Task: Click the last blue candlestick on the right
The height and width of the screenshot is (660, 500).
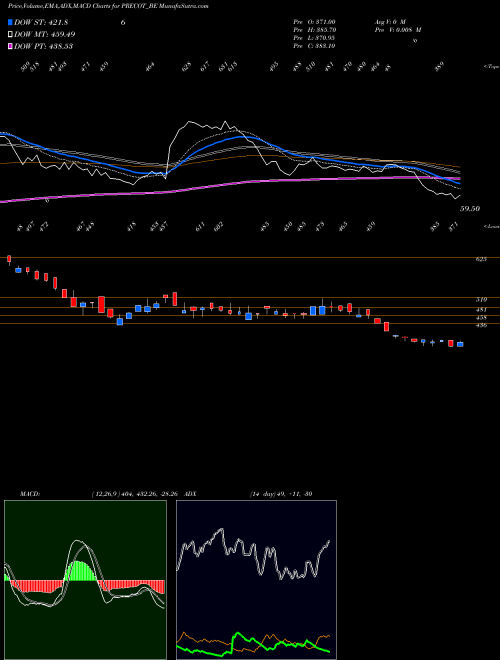Action: [x=460, y=344]
